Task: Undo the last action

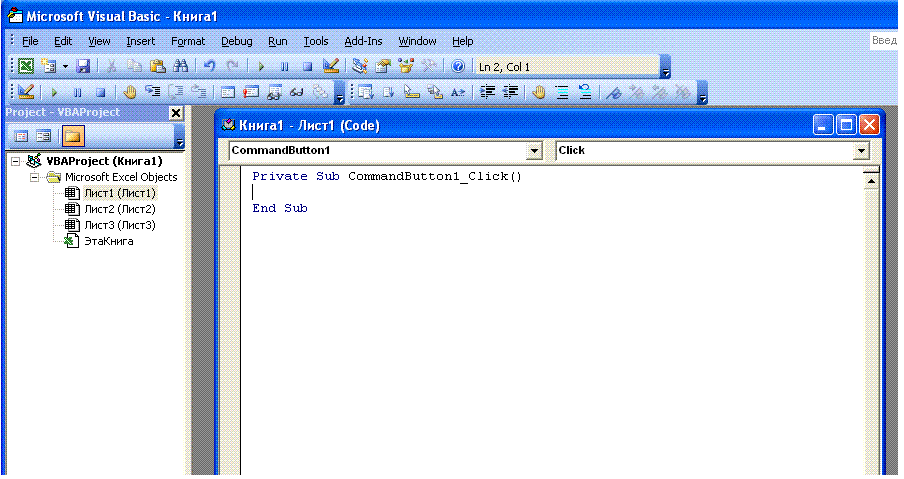Action: pyautogui.click(x=209, y=66)
